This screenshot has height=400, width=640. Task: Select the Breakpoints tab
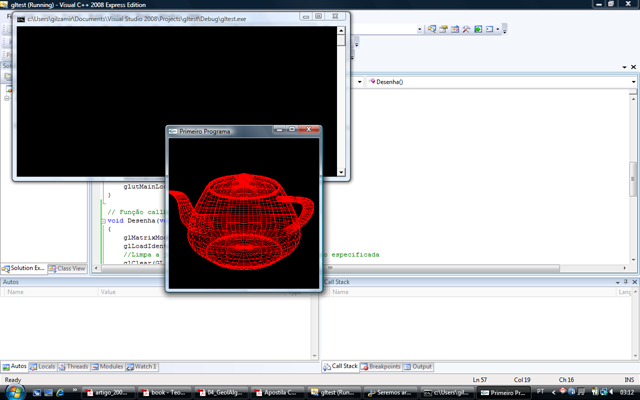click(x=380, y=367)
